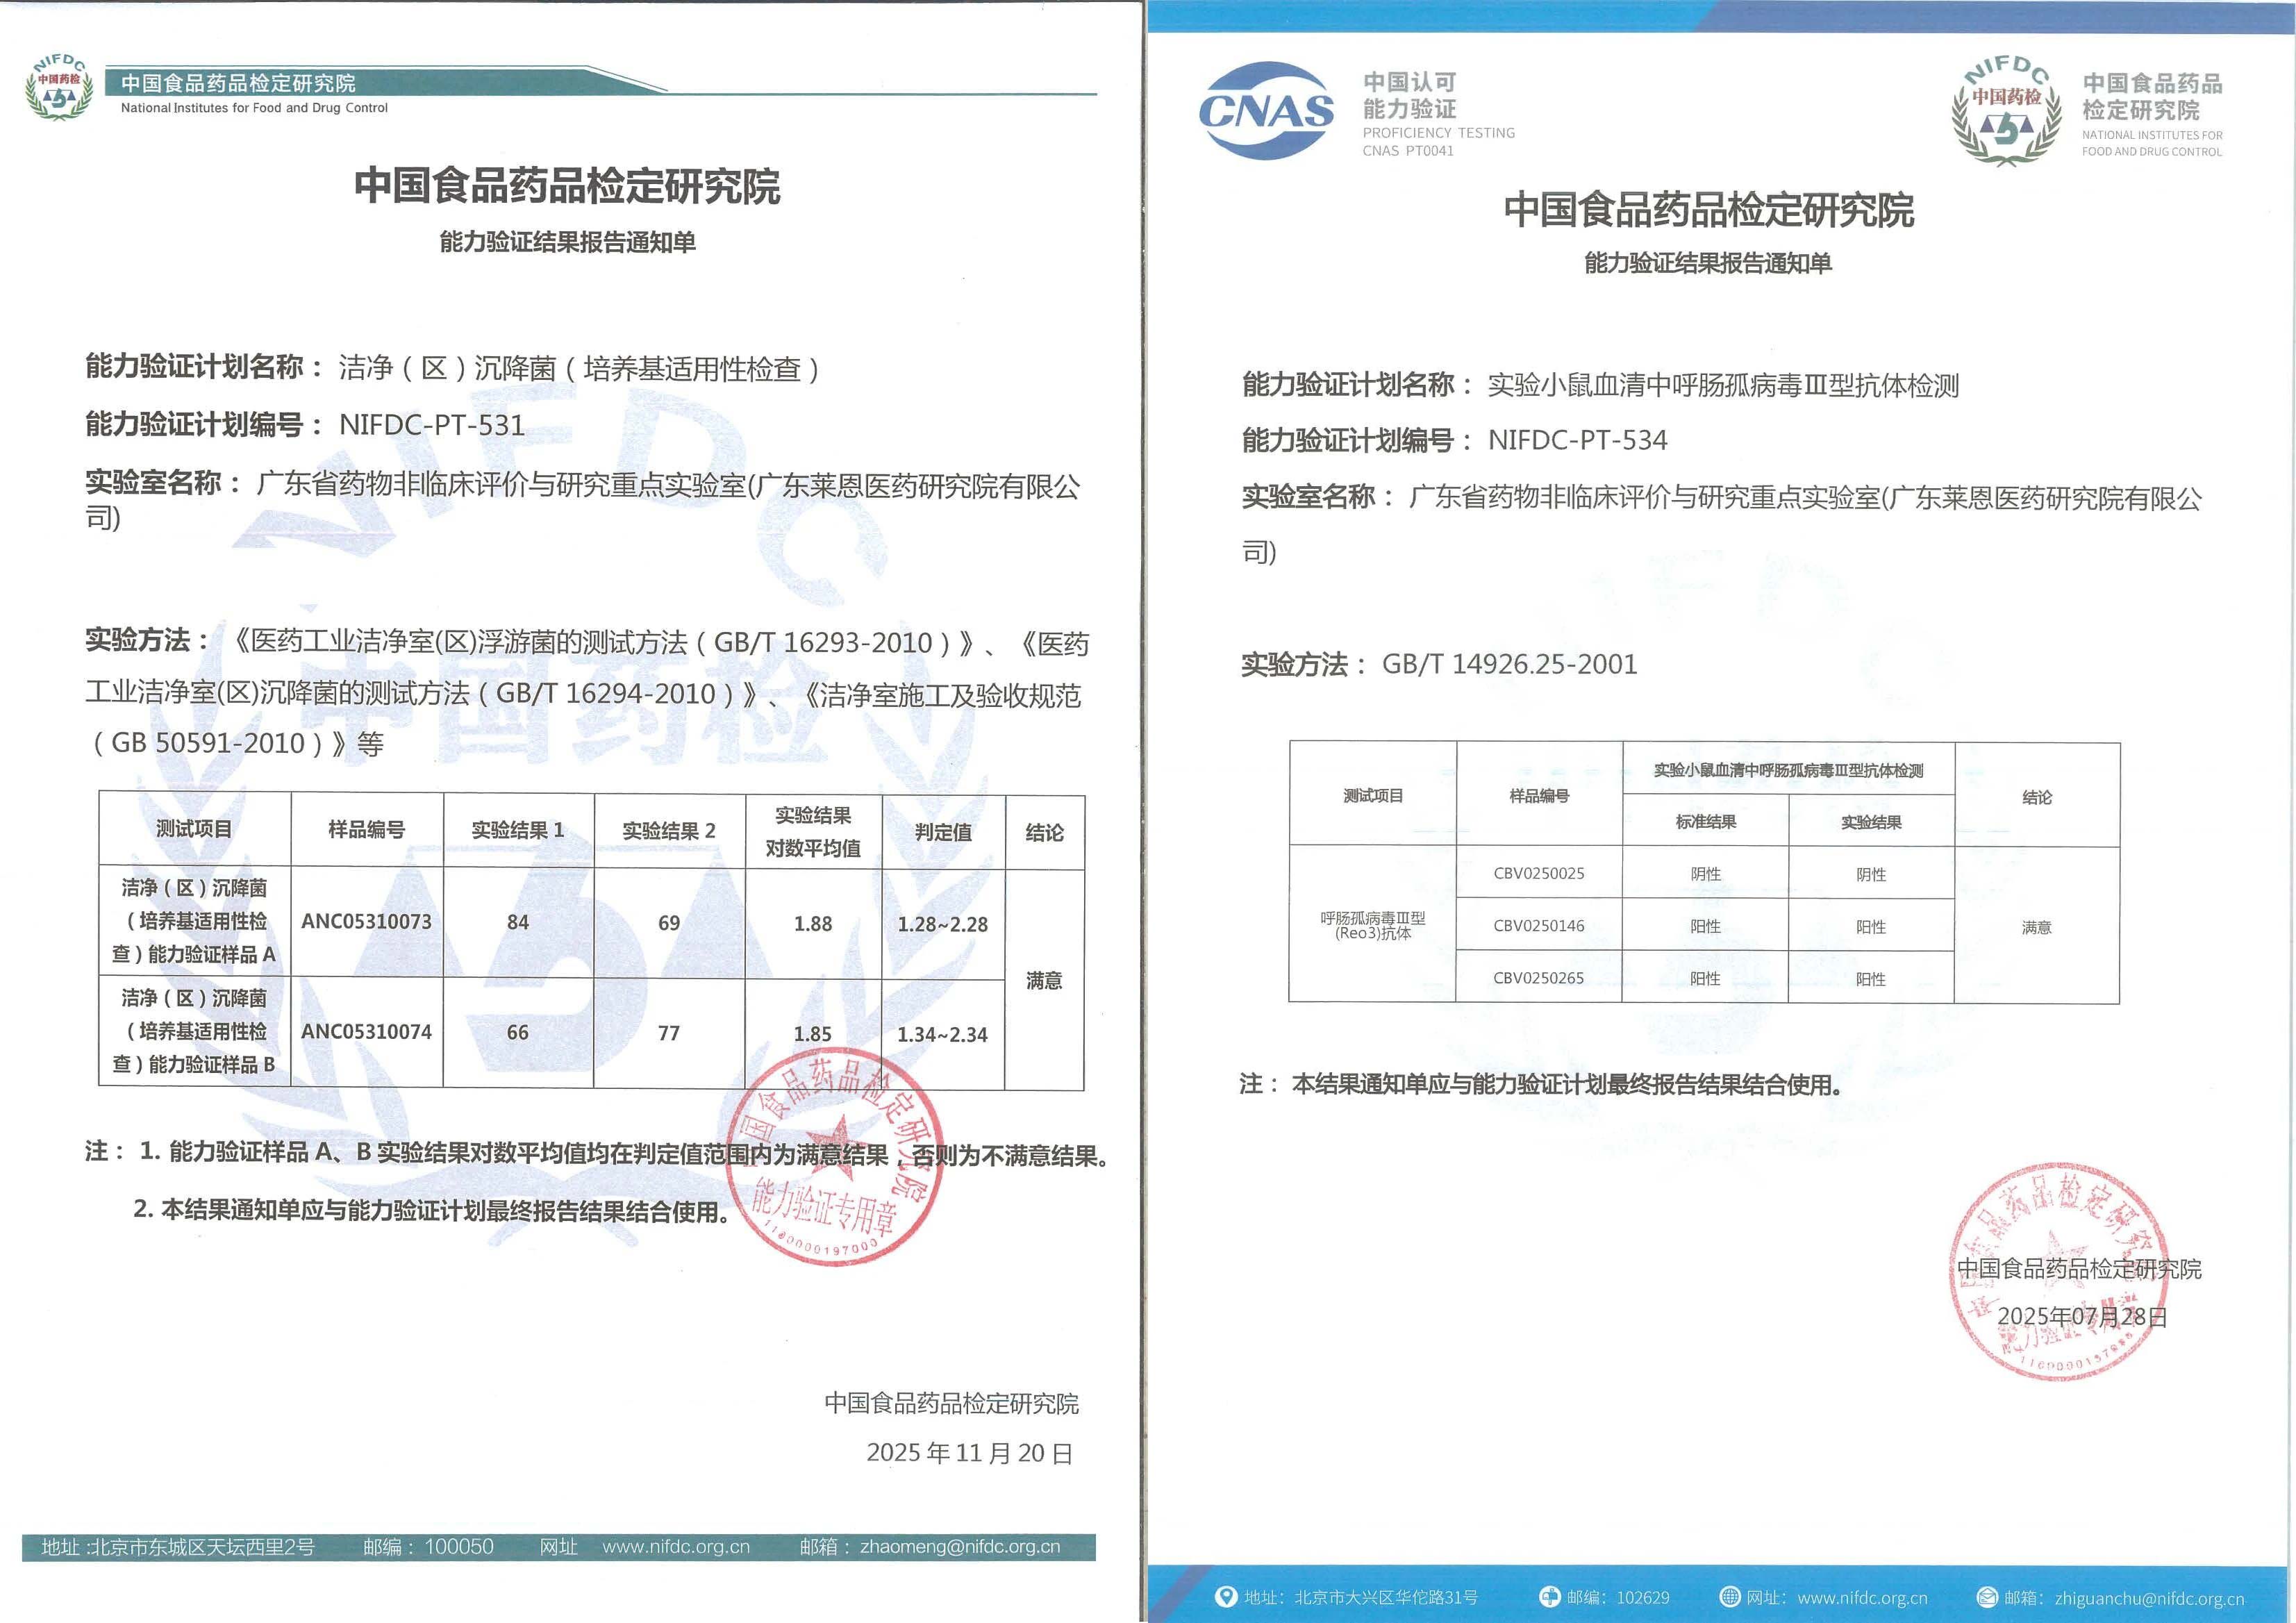The image size is (2296, 1623).
Task: Click the 1.34~2.34 判定值 cell
Action: click(x=941, y=1035)
